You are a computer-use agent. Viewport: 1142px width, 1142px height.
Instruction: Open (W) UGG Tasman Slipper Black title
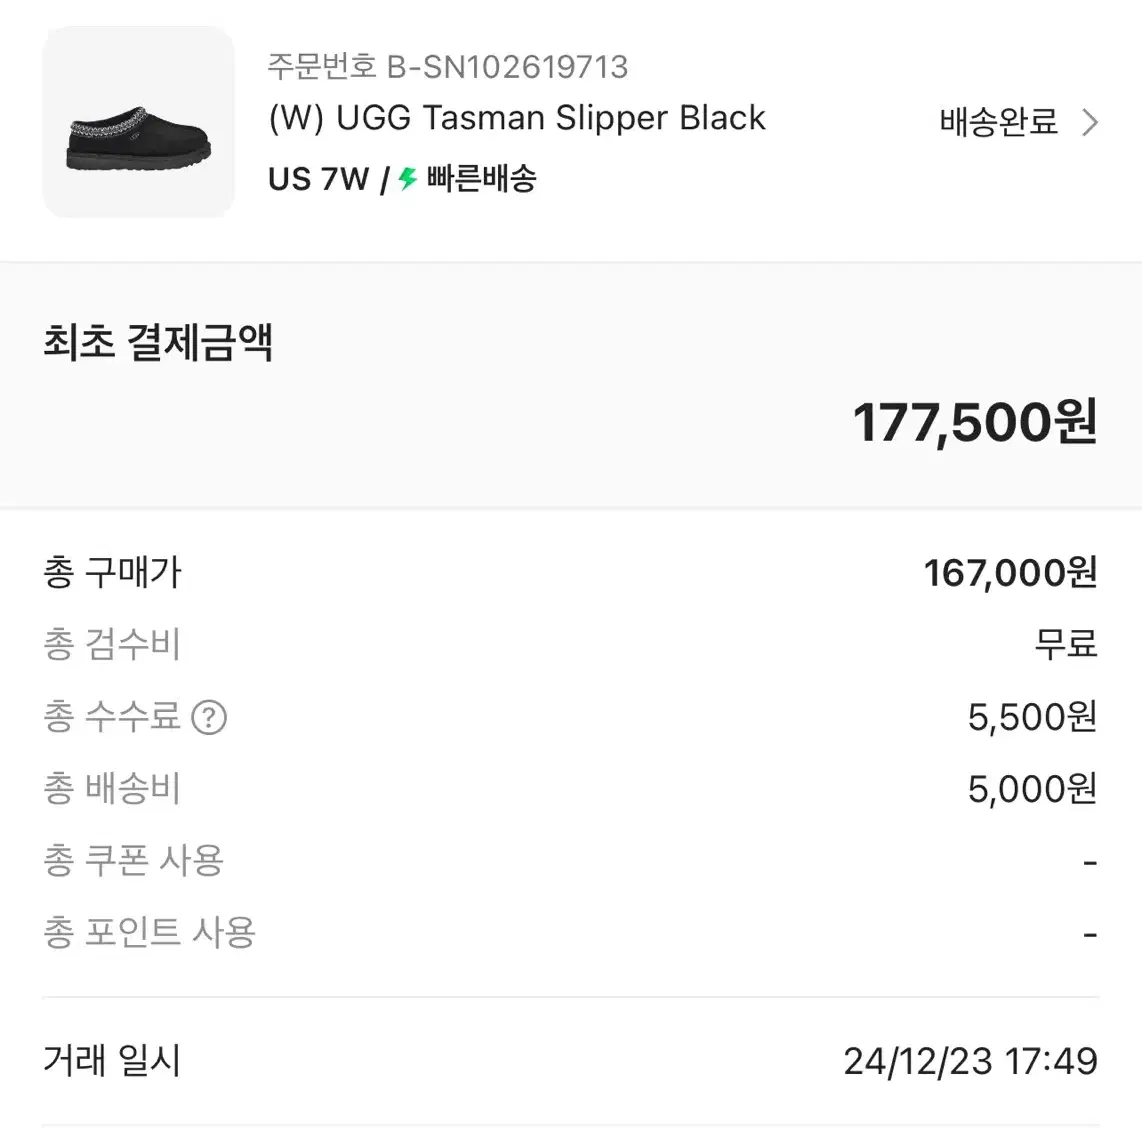pos(517,118)
